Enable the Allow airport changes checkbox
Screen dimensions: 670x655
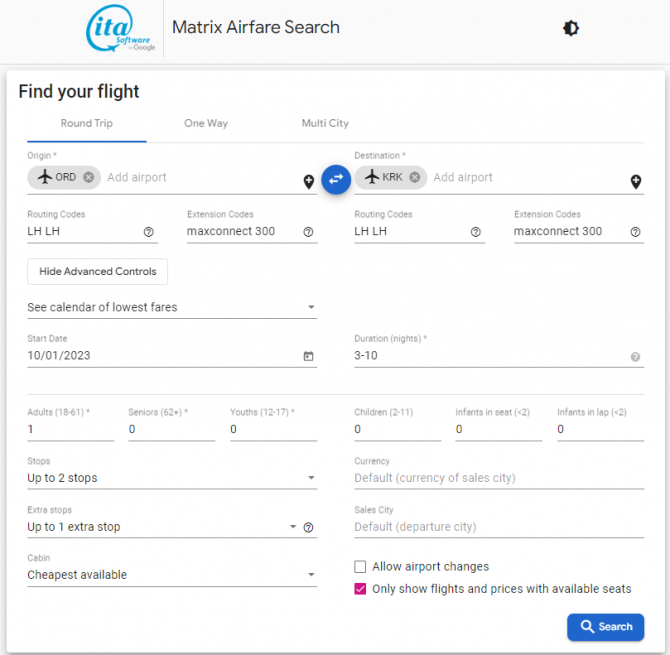(x=360, y=567)
